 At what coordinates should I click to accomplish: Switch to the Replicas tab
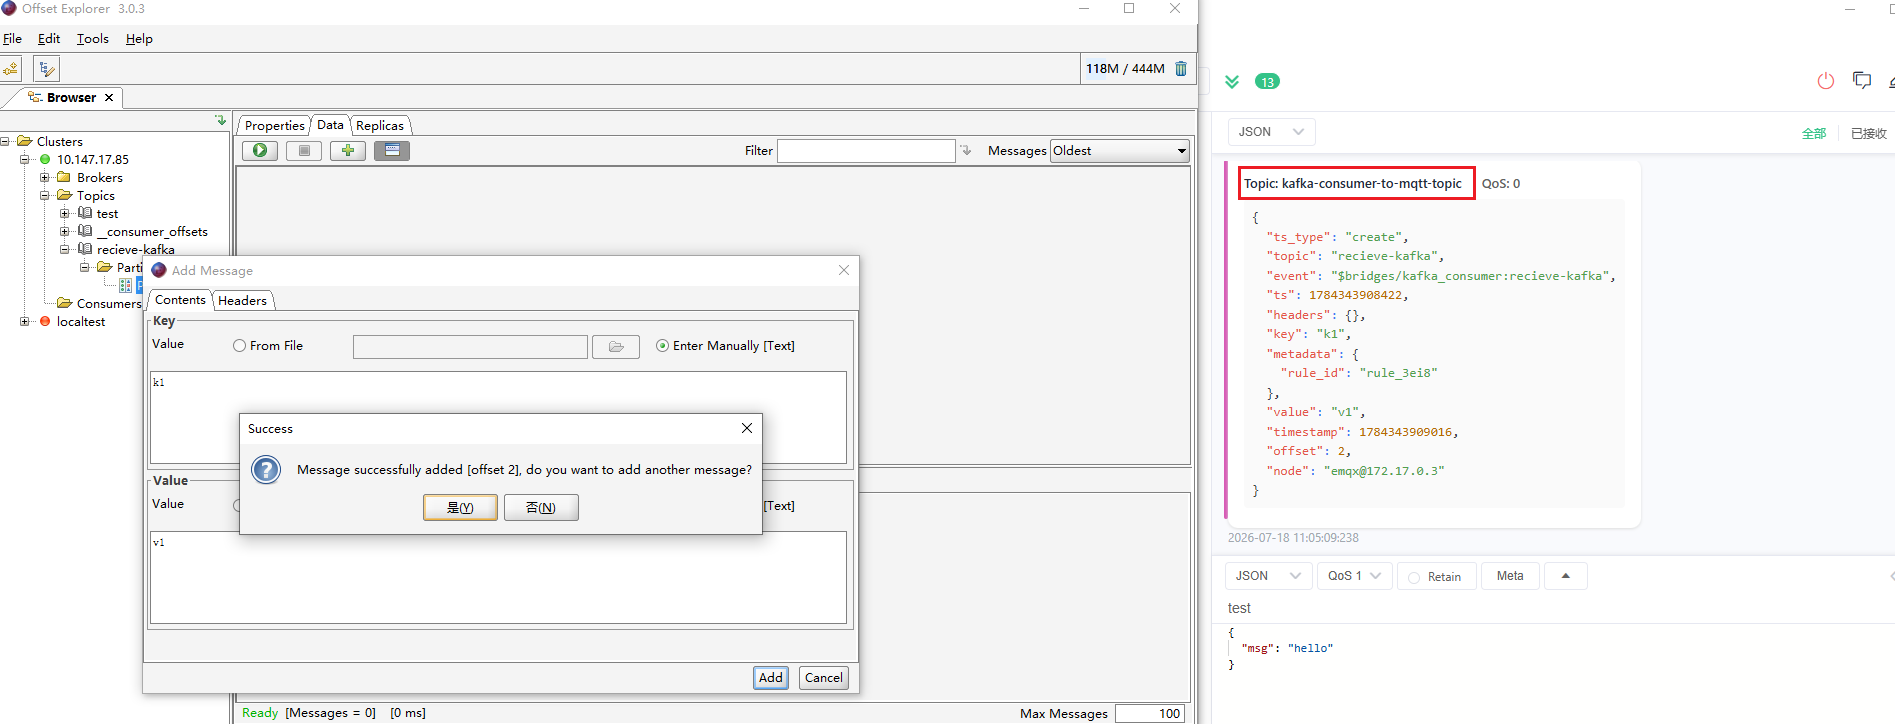[x=380, y=126]
